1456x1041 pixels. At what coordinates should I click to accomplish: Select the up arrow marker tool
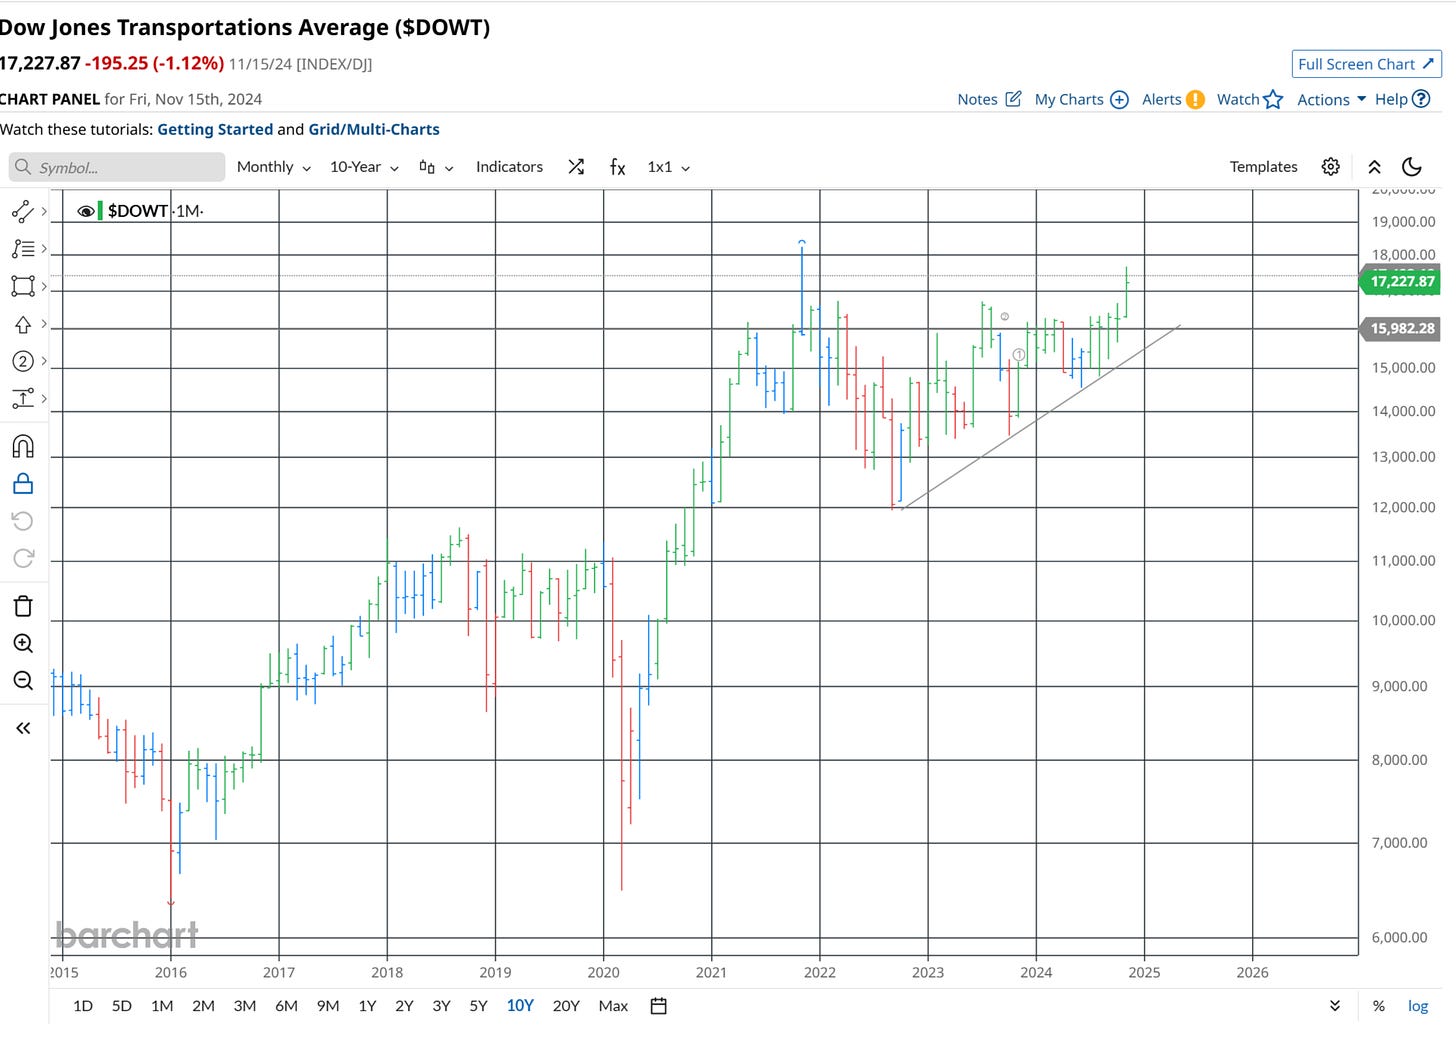pos(23,325)
